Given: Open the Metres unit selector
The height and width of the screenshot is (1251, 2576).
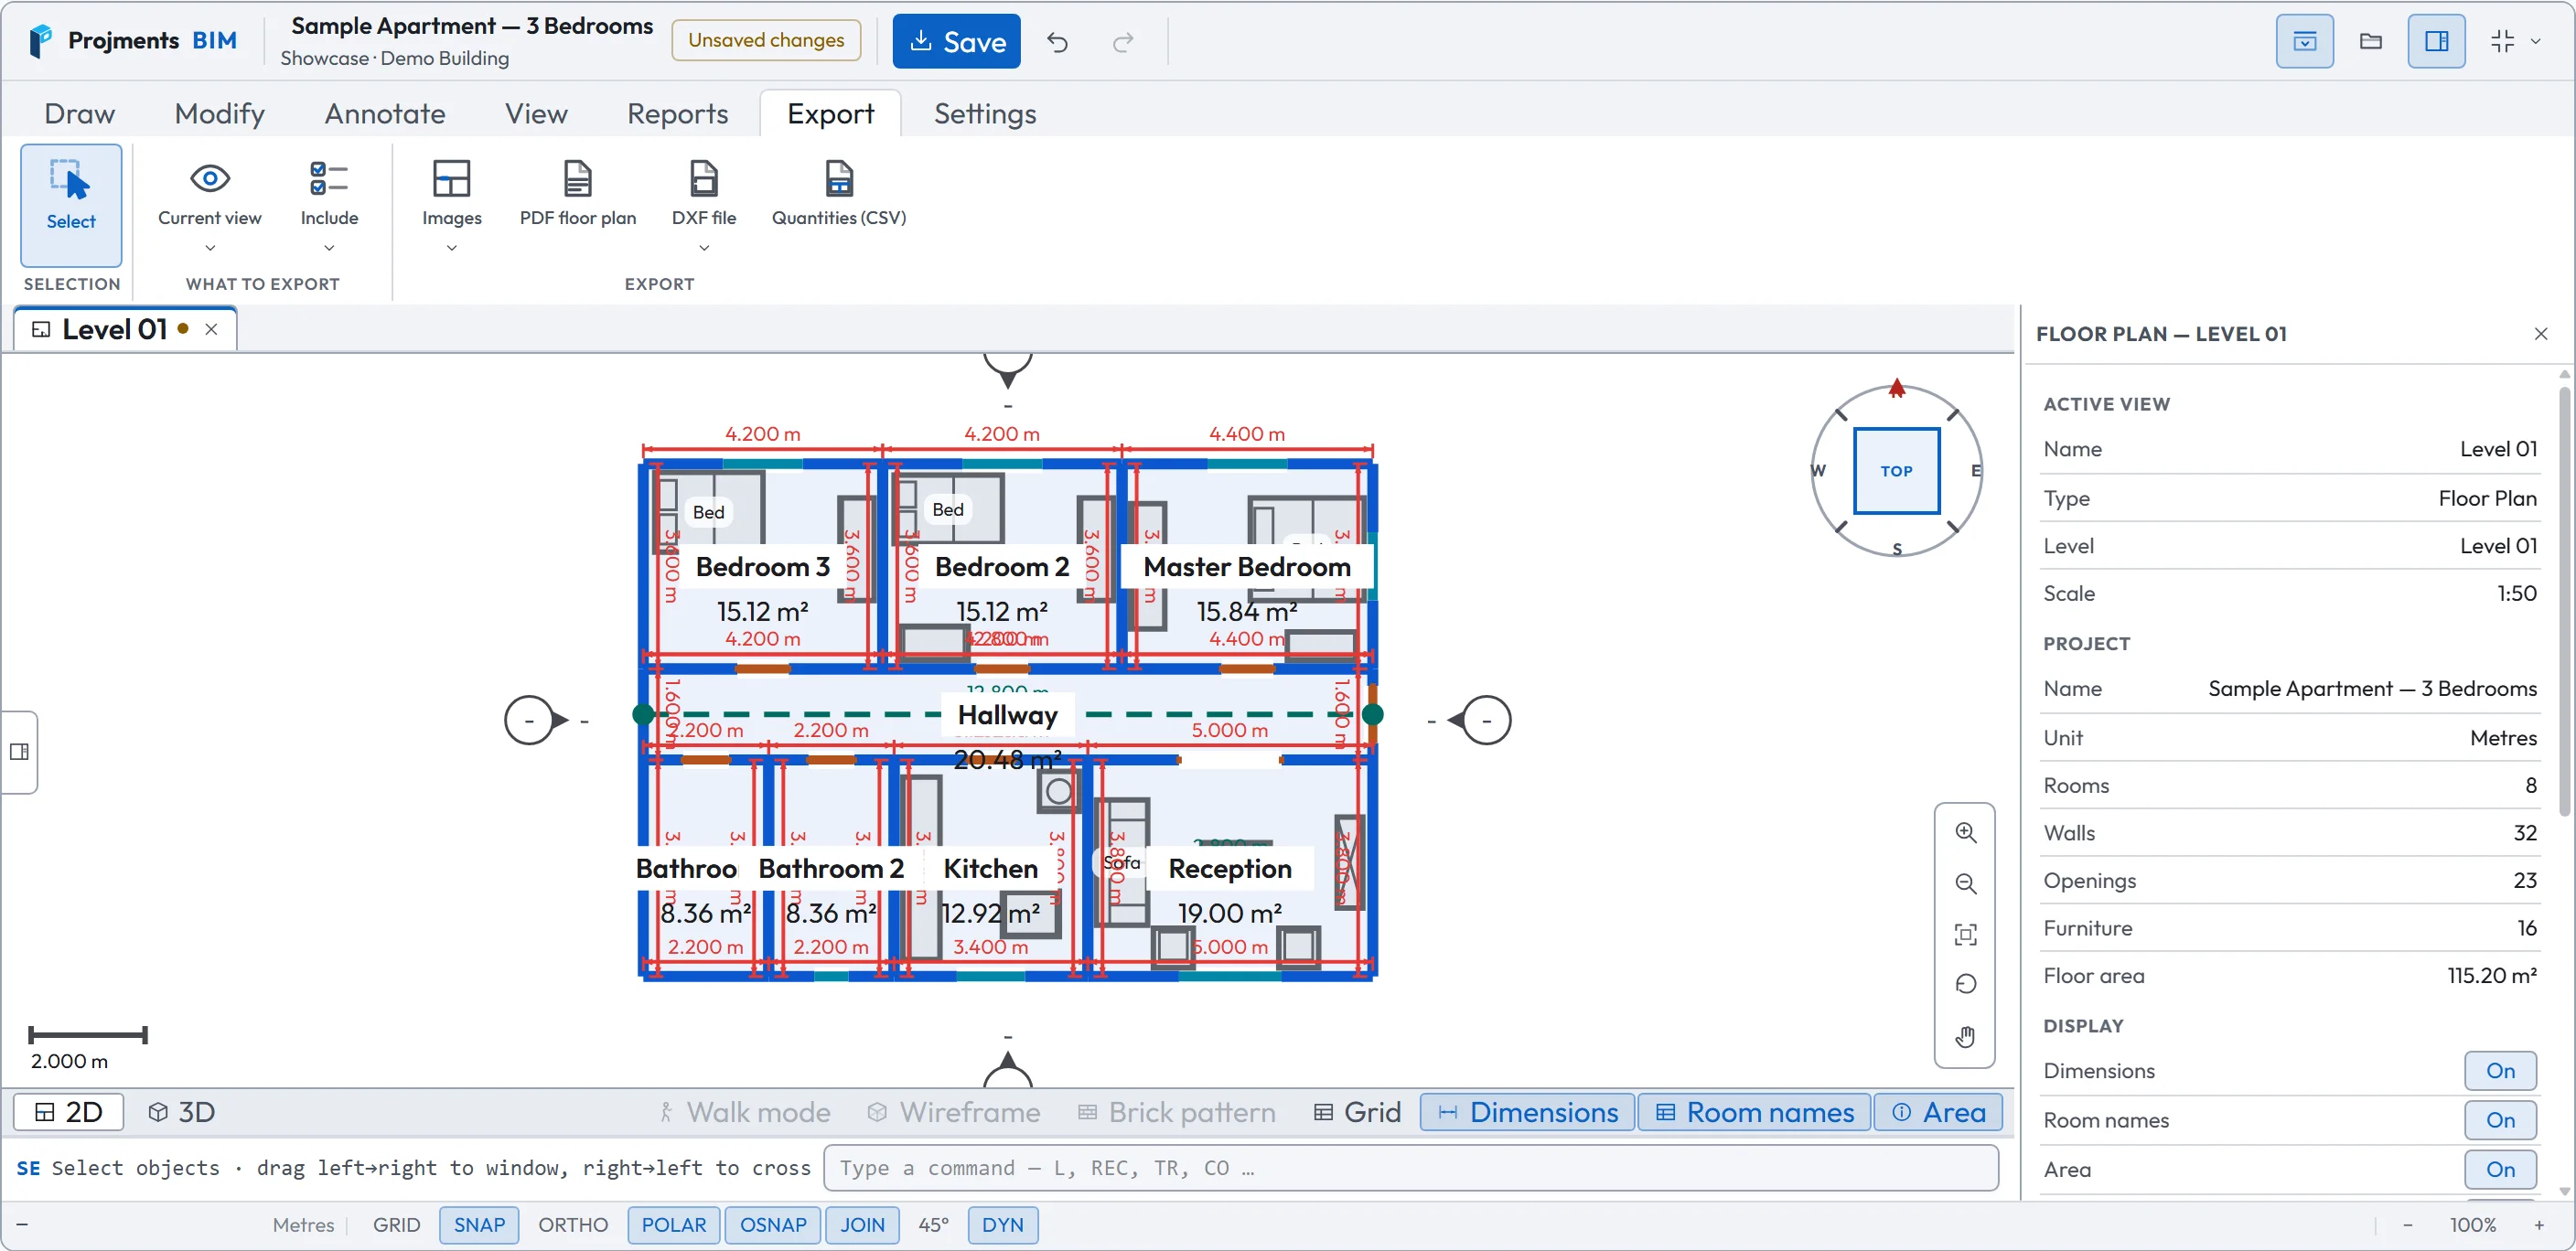Looking at the screenshot, I should [303, 1225].
